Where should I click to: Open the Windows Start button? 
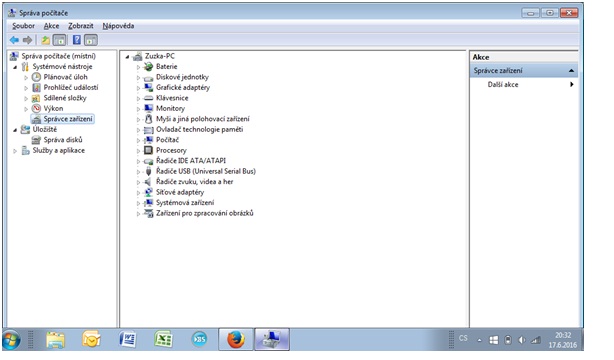click(12, 340)
